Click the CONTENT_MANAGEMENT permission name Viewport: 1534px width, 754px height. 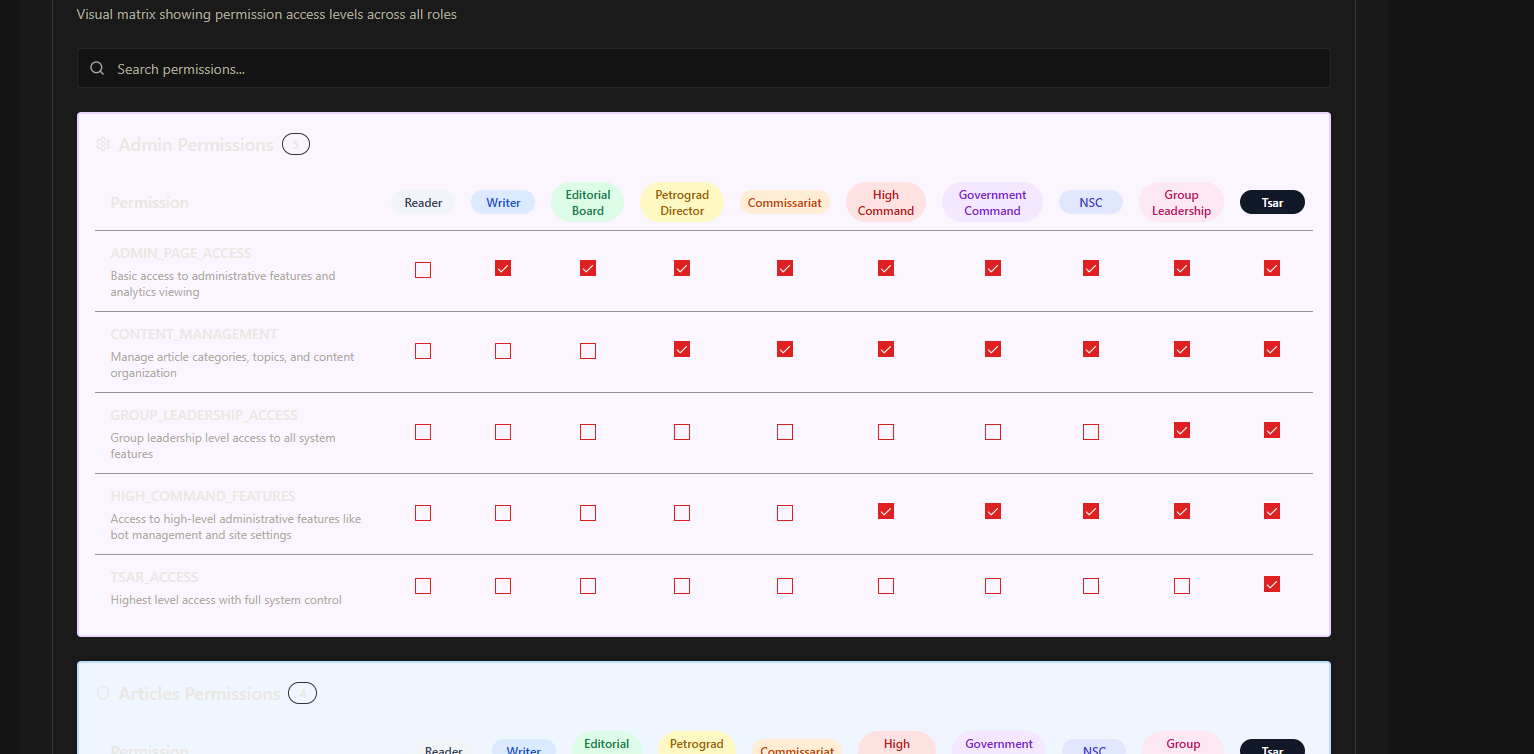pyautogui.click(x=194, y=335)
